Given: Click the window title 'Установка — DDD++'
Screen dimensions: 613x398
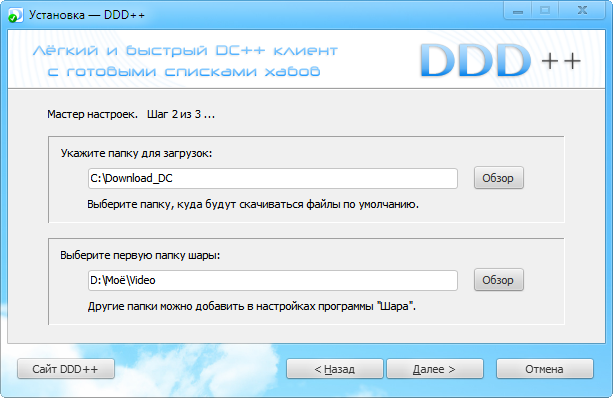Looking at the screenshot, I should 87,15.
